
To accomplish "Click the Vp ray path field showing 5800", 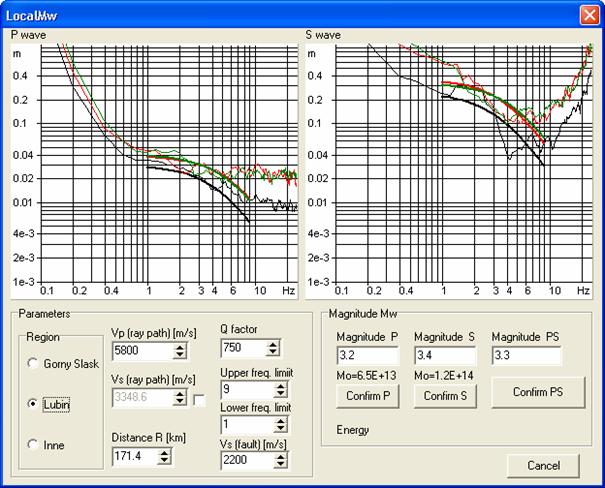I will [x=142, y=351].
